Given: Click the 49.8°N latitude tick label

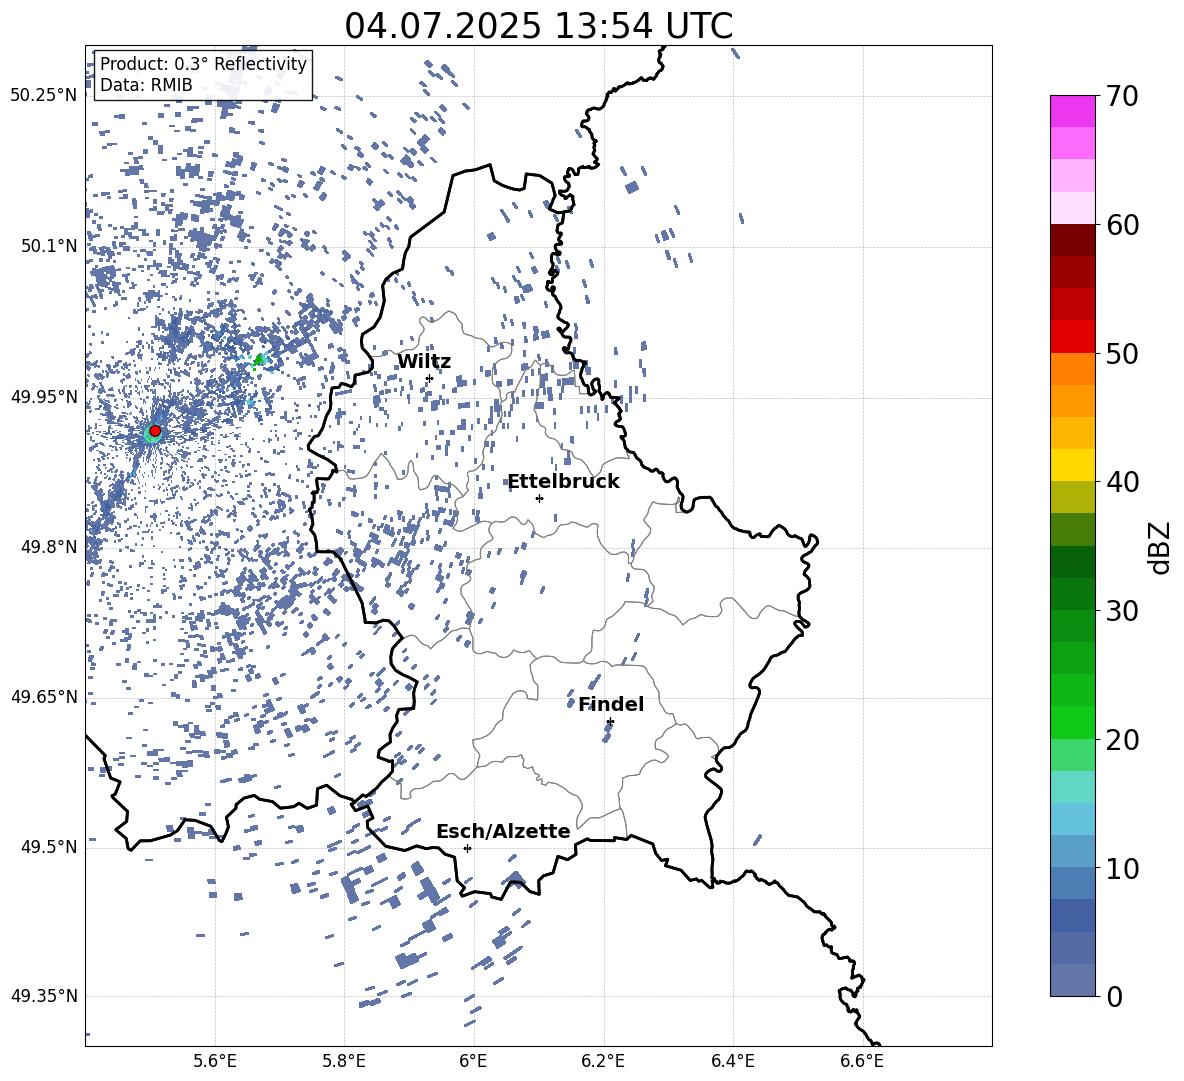Looking at the screenshot, I should click(50, 547).
